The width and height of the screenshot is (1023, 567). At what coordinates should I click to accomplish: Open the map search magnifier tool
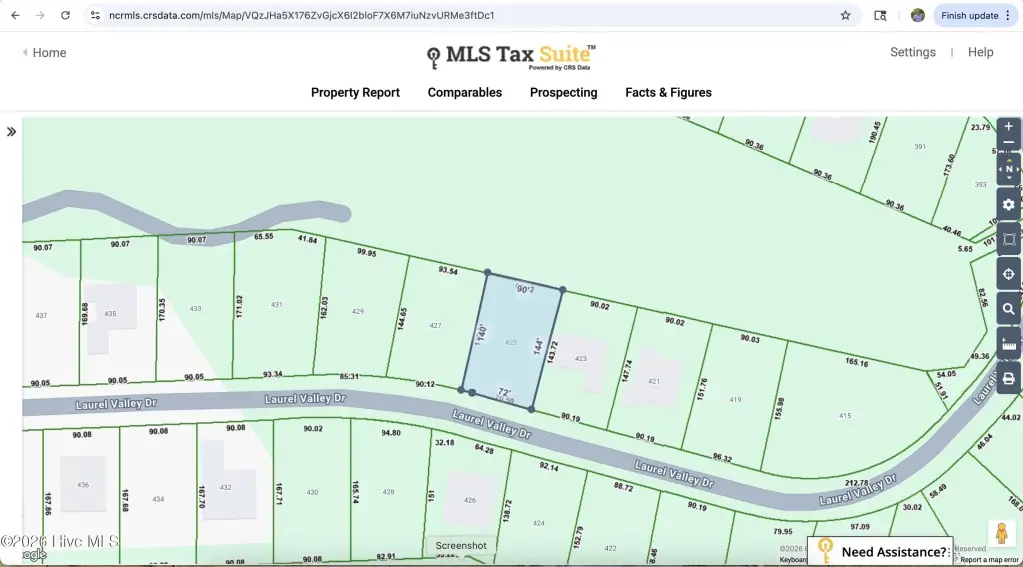[1009, 309]
